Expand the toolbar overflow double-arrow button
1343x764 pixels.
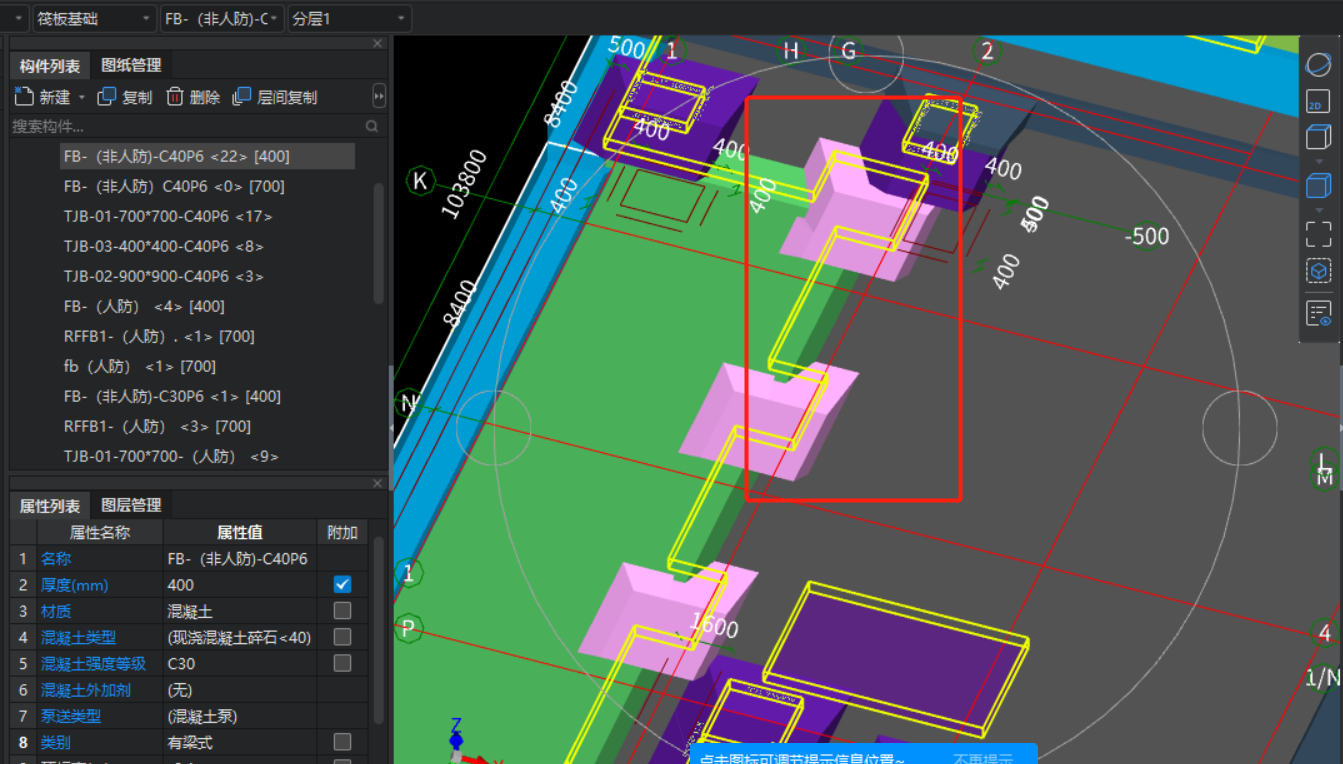[379, 96]
